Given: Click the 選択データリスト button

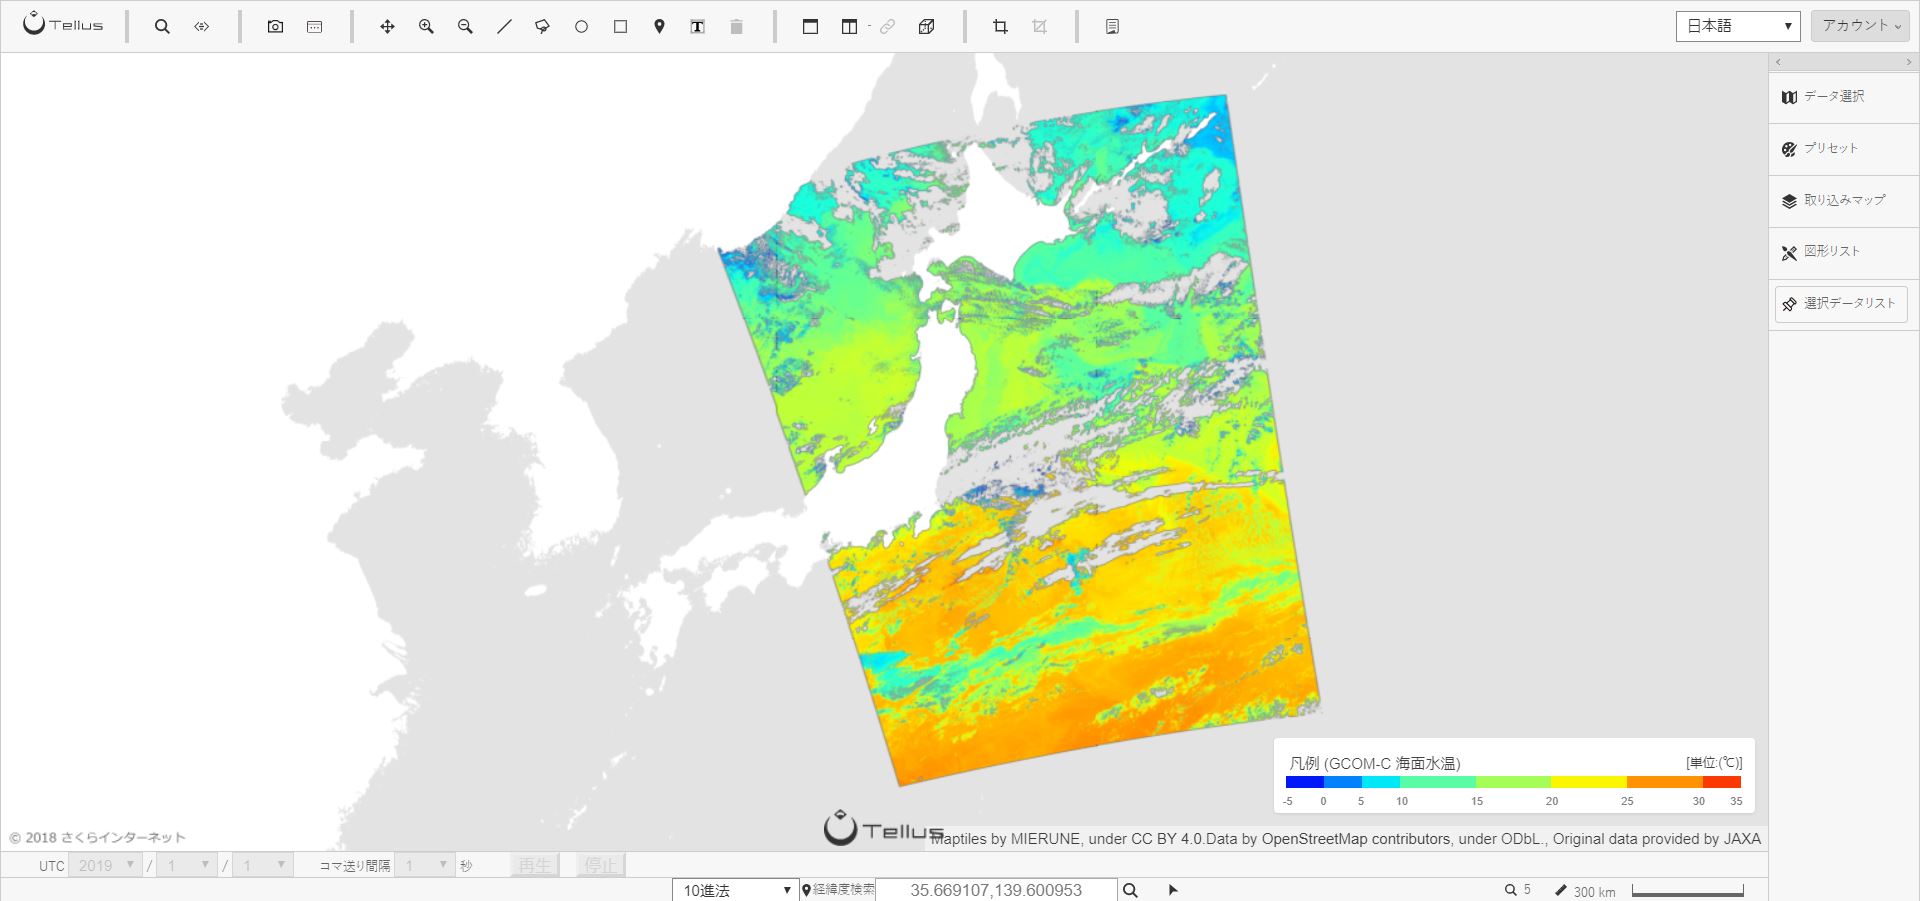Looking at the screenshot, I should pyautogui.click(x=1841, y=304).
